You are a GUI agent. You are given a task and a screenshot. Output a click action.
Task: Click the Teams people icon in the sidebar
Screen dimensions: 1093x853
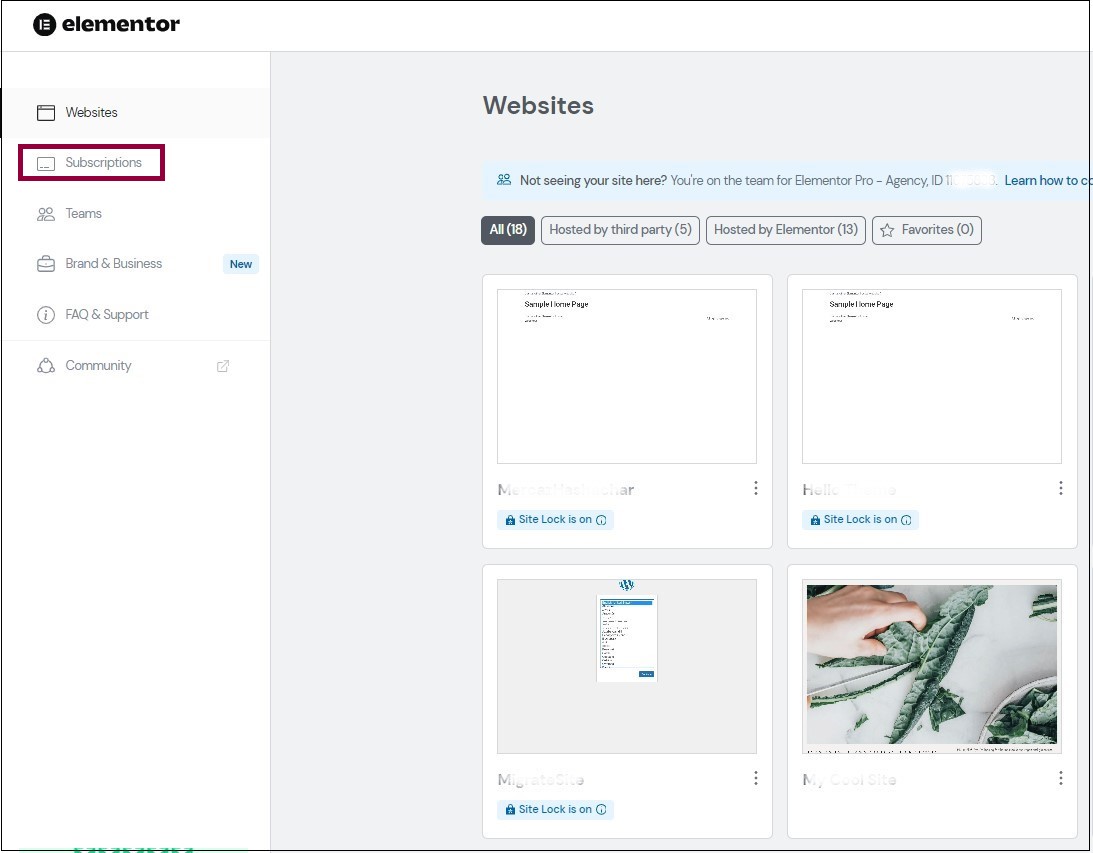[46, 213]
